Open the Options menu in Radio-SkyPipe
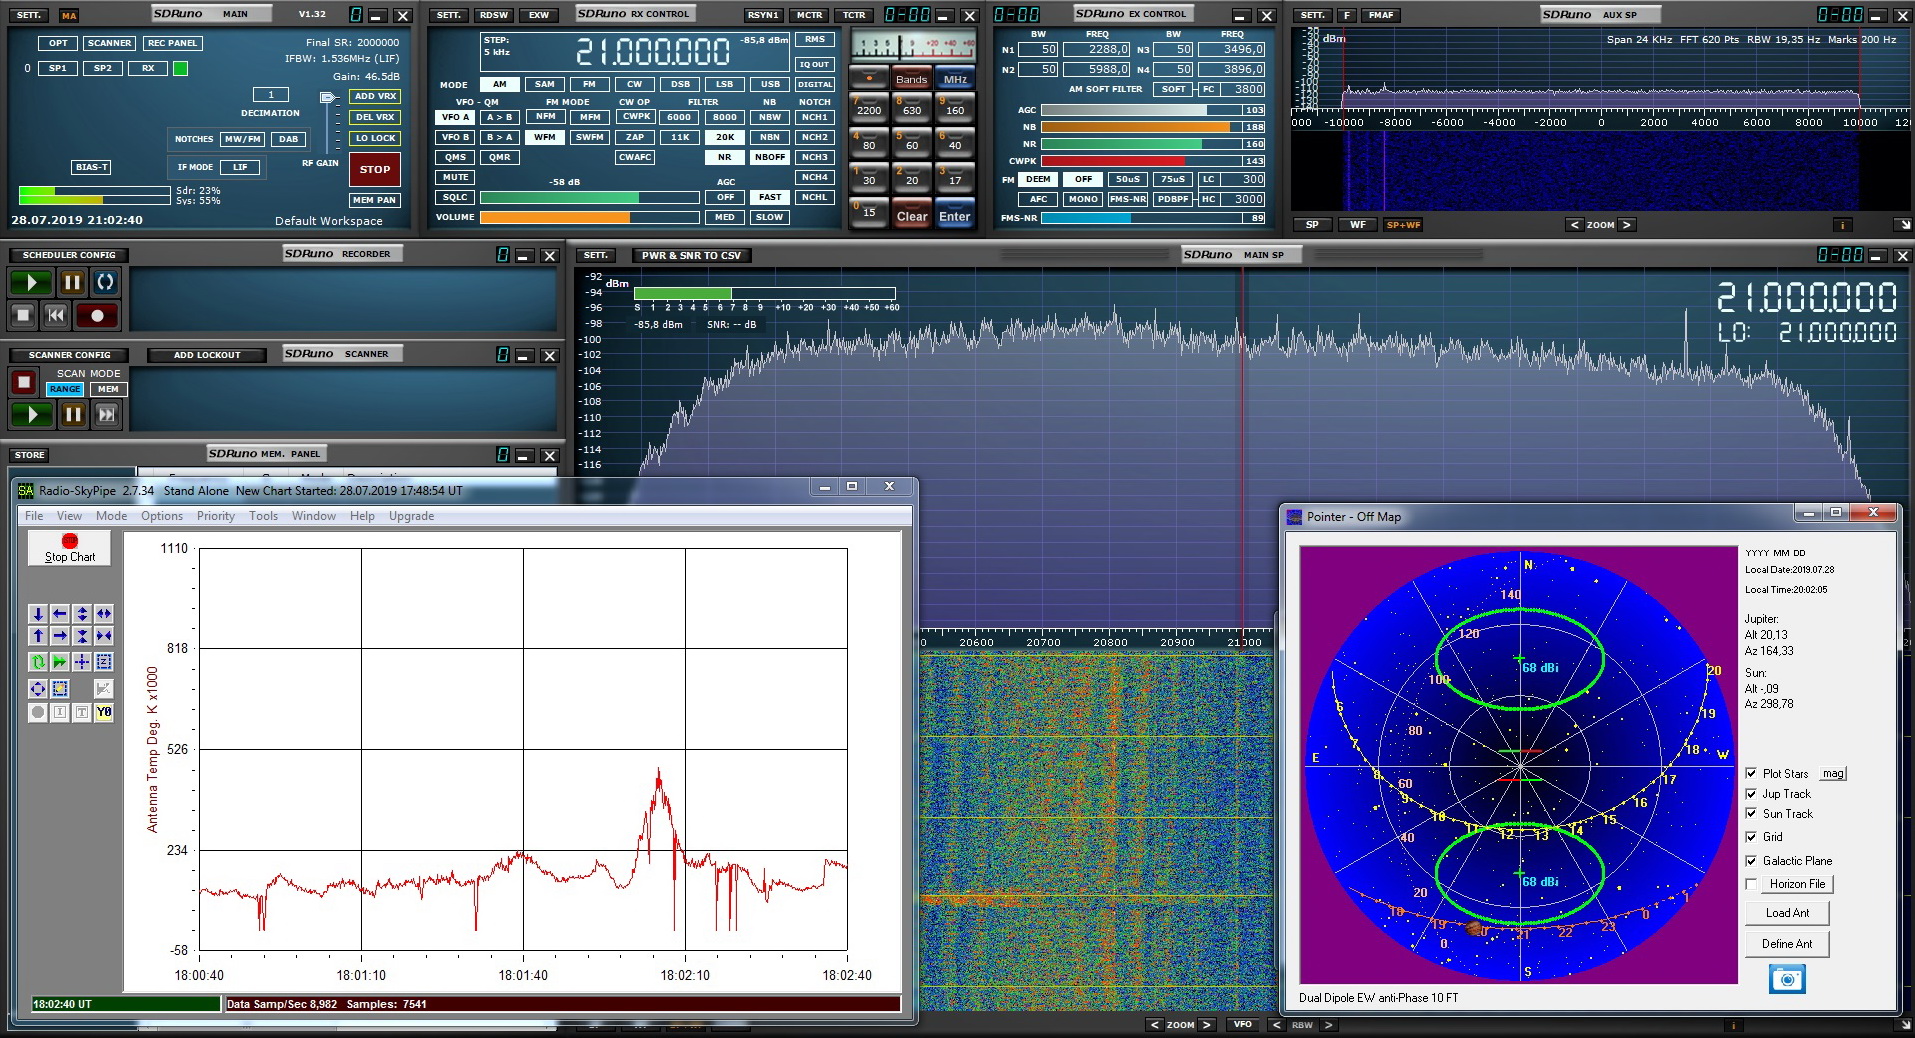 click(162, 516)
